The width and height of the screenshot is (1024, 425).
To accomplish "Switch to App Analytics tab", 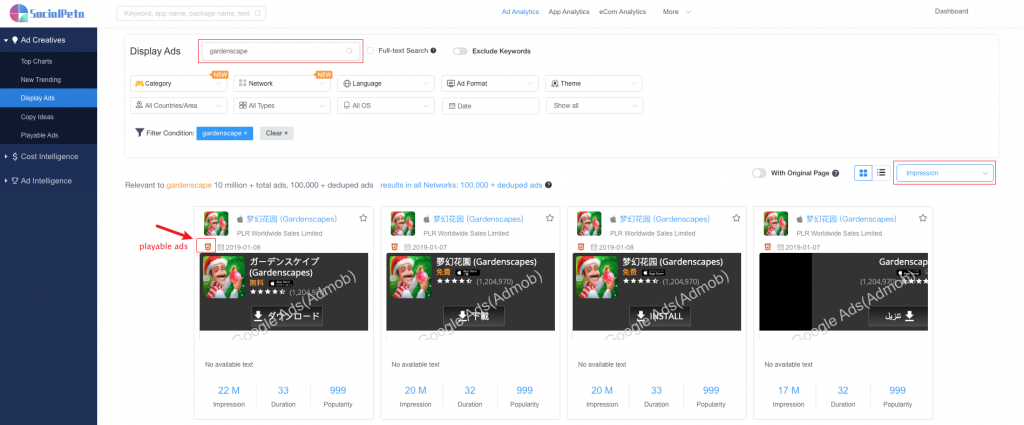I will (569, 12).
